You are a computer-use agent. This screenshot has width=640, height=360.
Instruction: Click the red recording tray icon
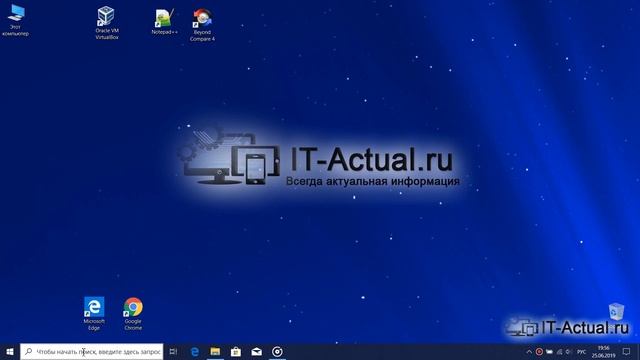click(539, 351)
